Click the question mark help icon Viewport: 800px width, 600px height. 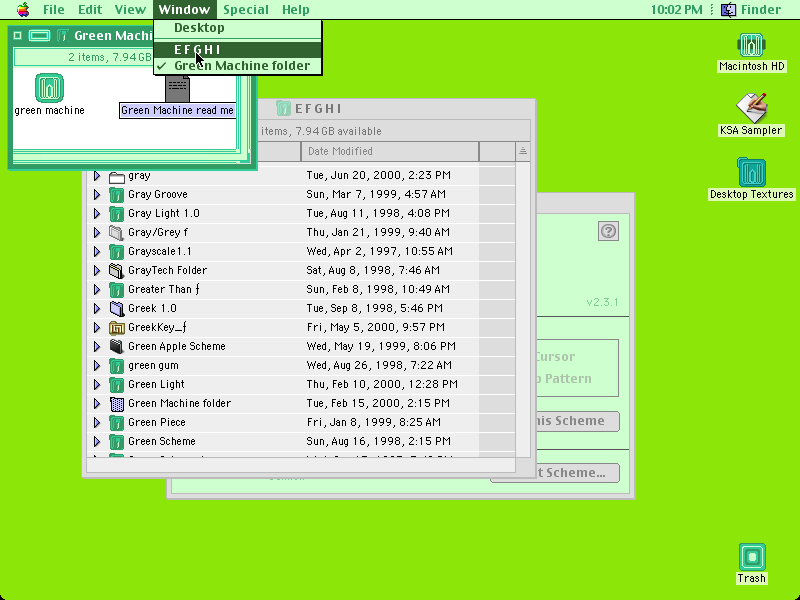(x=608, y=231)
